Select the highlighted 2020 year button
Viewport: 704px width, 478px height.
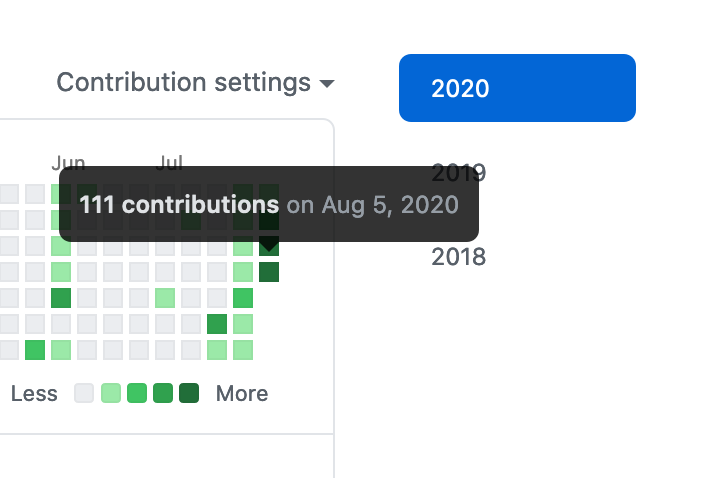(x=517, y=88)
